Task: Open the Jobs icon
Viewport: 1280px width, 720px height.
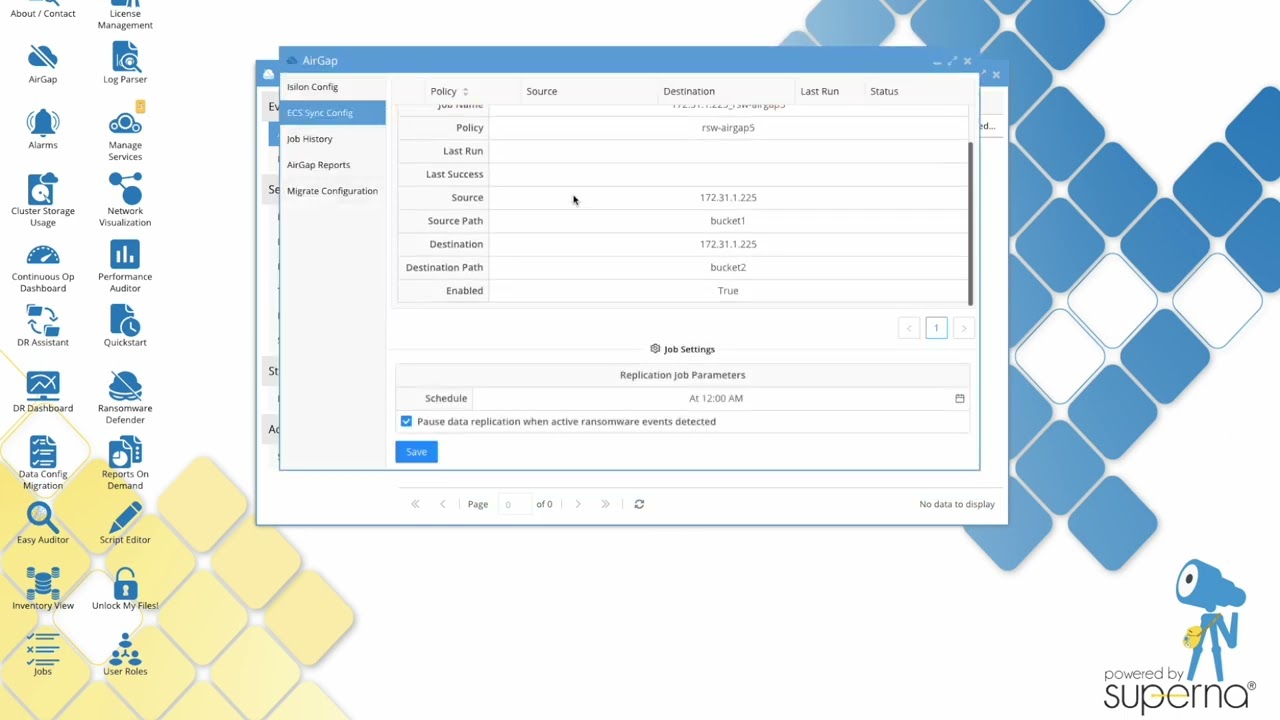Action: [42, 655]
